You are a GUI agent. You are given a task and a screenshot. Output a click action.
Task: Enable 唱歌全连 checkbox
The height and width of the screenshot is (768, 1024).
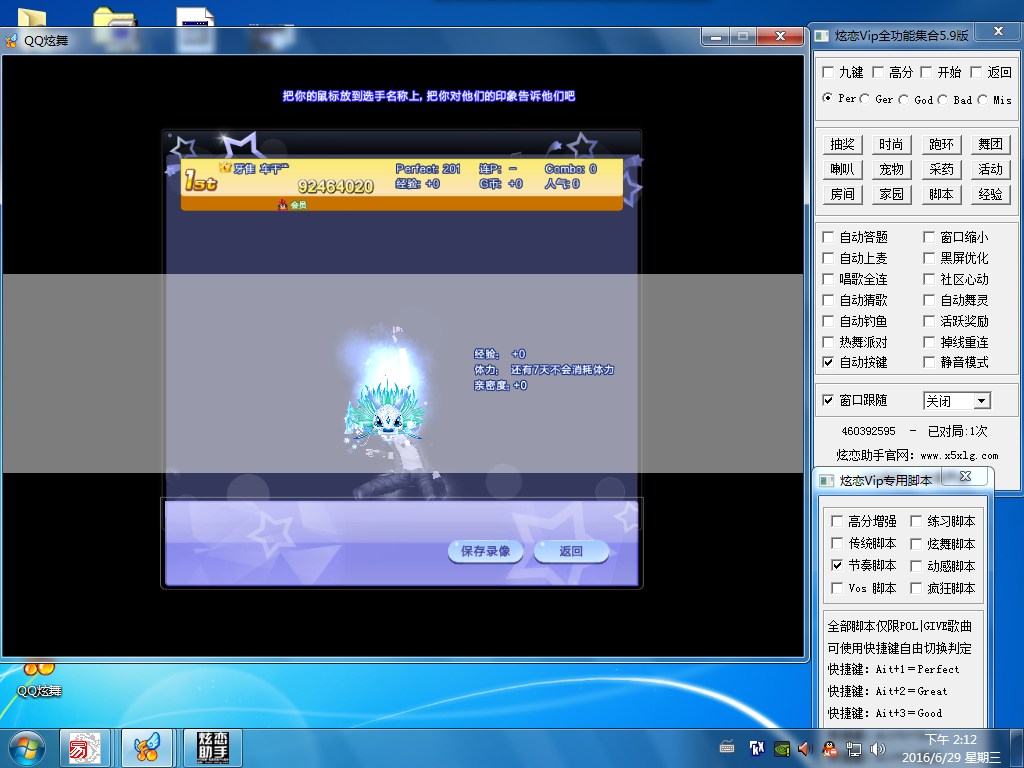point(828,280)
